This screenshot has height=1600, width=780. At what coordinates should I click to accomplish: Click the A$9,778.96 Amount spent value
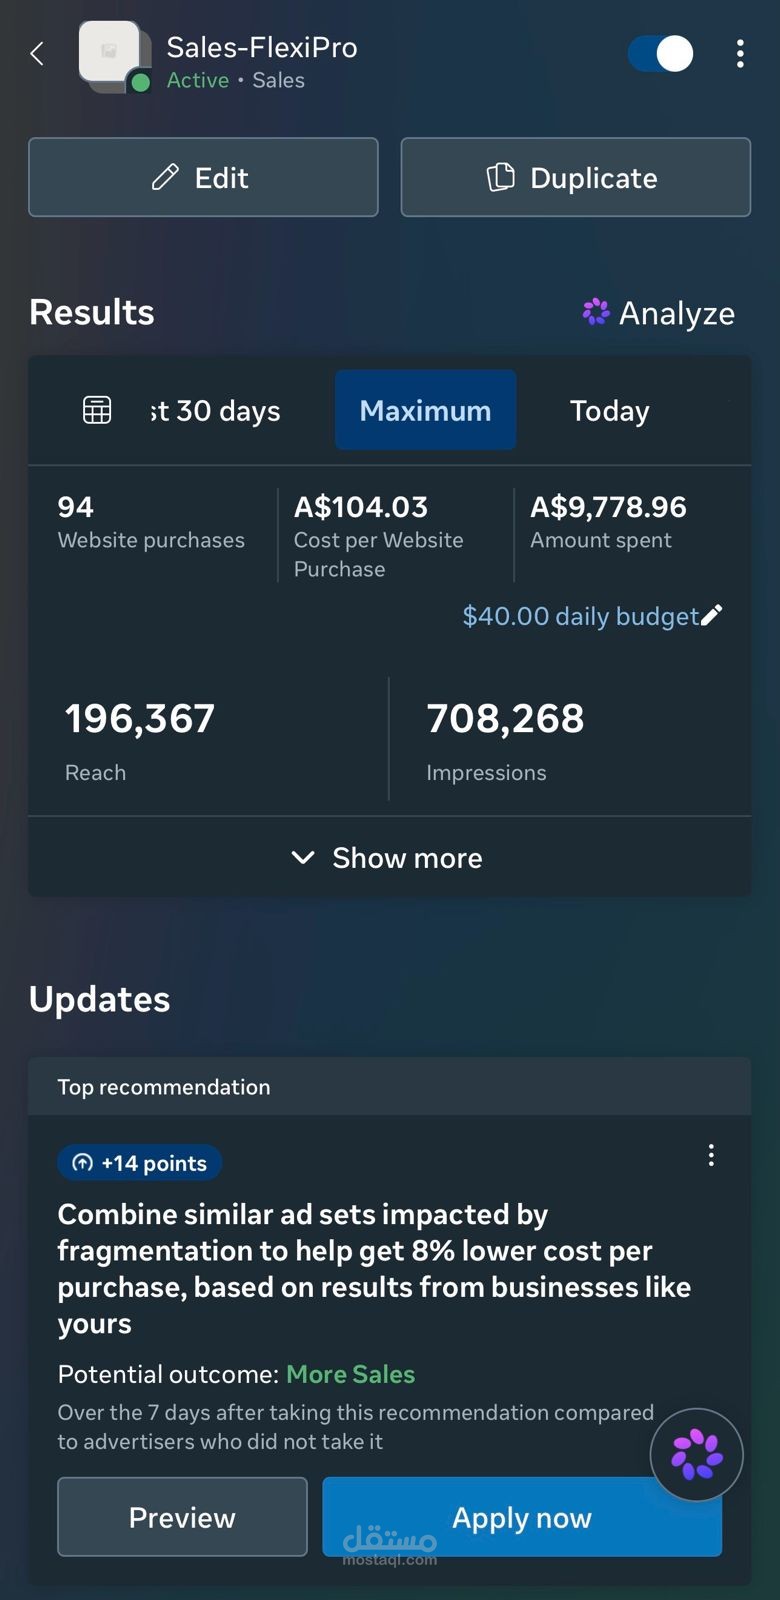[608, 507]
